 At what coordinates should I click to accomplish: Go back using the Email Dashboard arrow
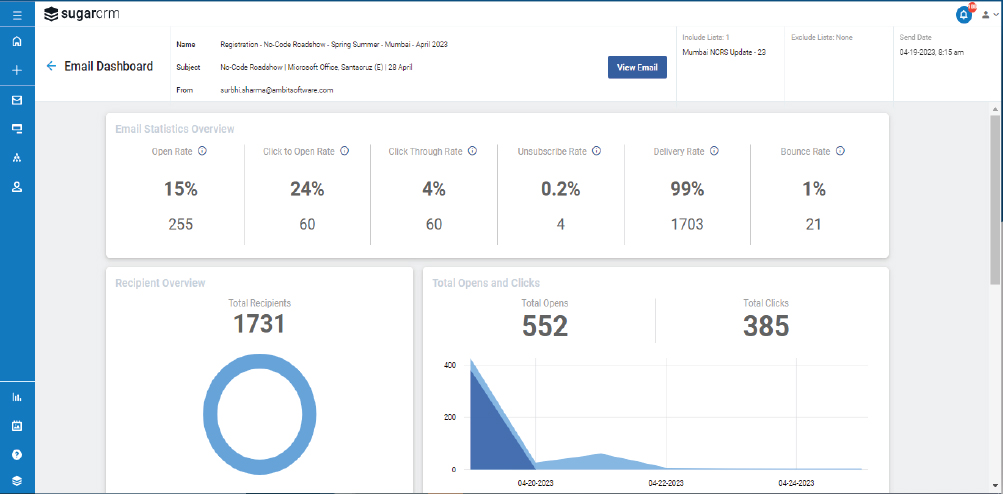tap(51, 66)
